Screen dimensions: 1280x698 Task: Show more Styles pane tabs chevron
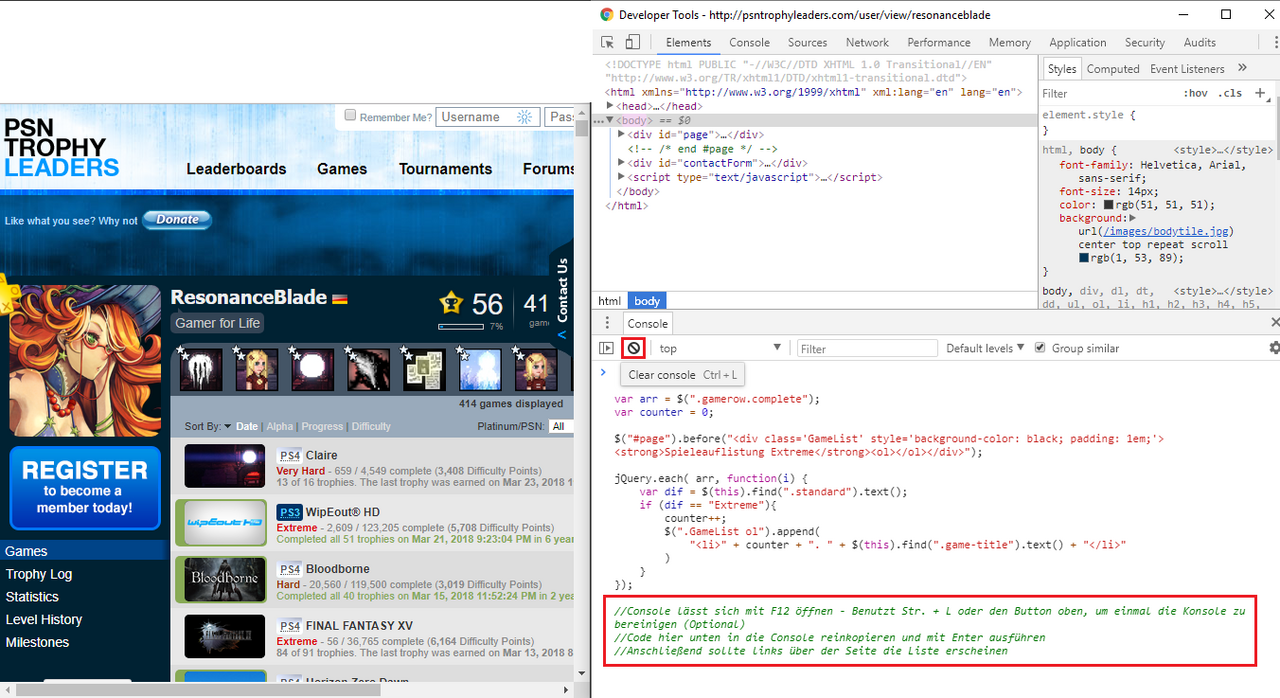[1242, 68]
